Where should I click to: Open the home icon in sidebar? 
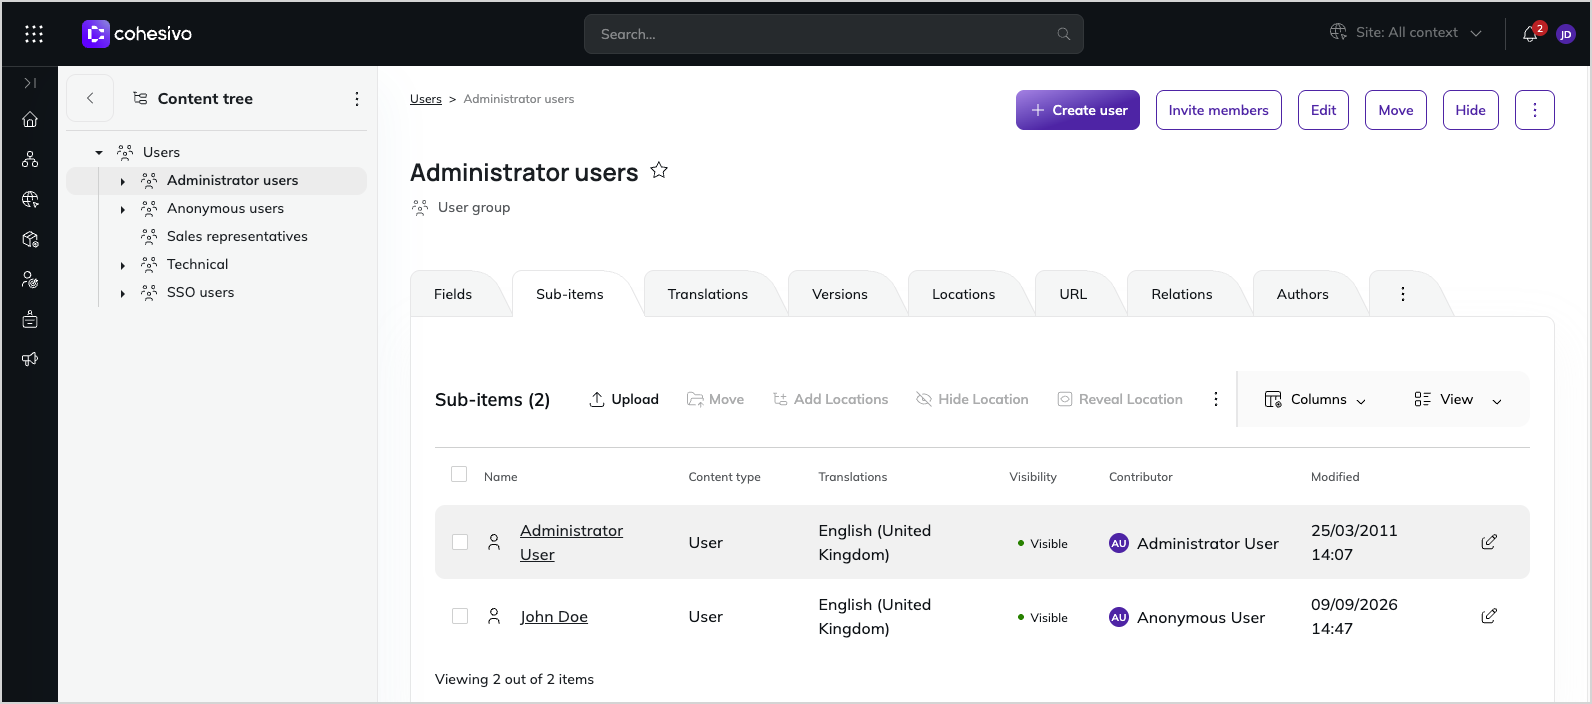coord(30,119)
